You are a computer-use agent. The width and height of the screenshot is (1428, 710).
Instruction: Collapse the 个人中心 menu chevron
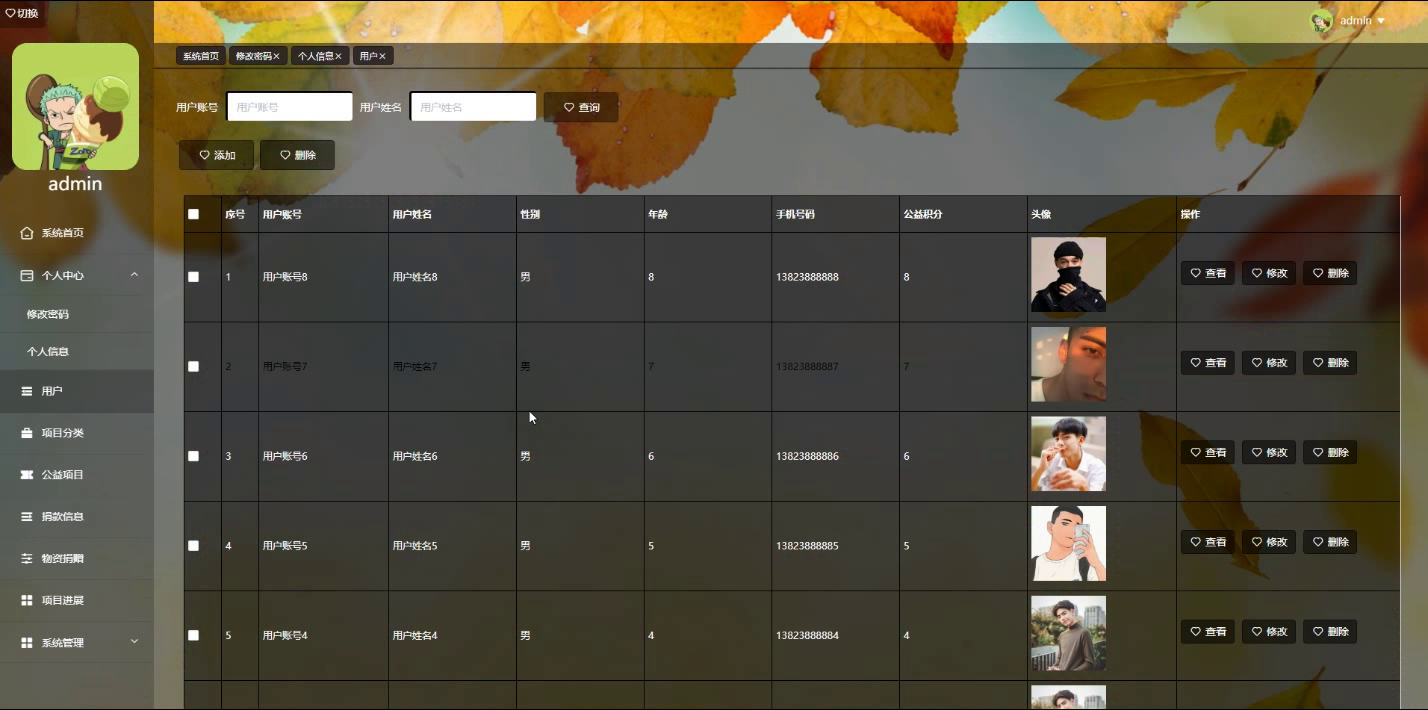[x=134, y=275]
